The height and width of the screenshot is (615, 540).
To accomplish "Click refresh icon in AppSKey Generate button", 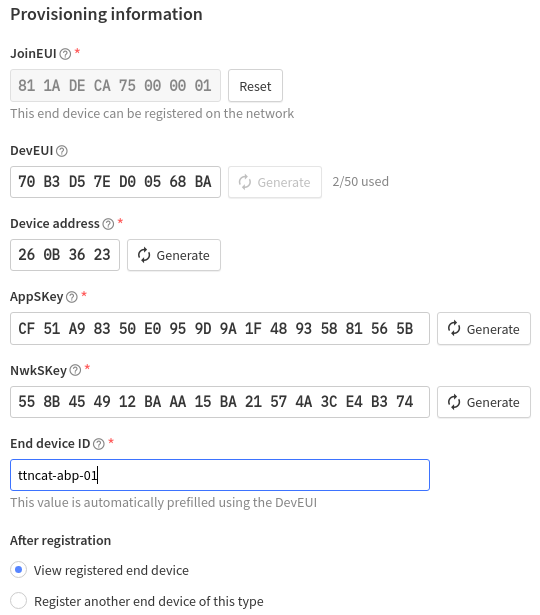I will pyautogui.click(x=454, y=329).
